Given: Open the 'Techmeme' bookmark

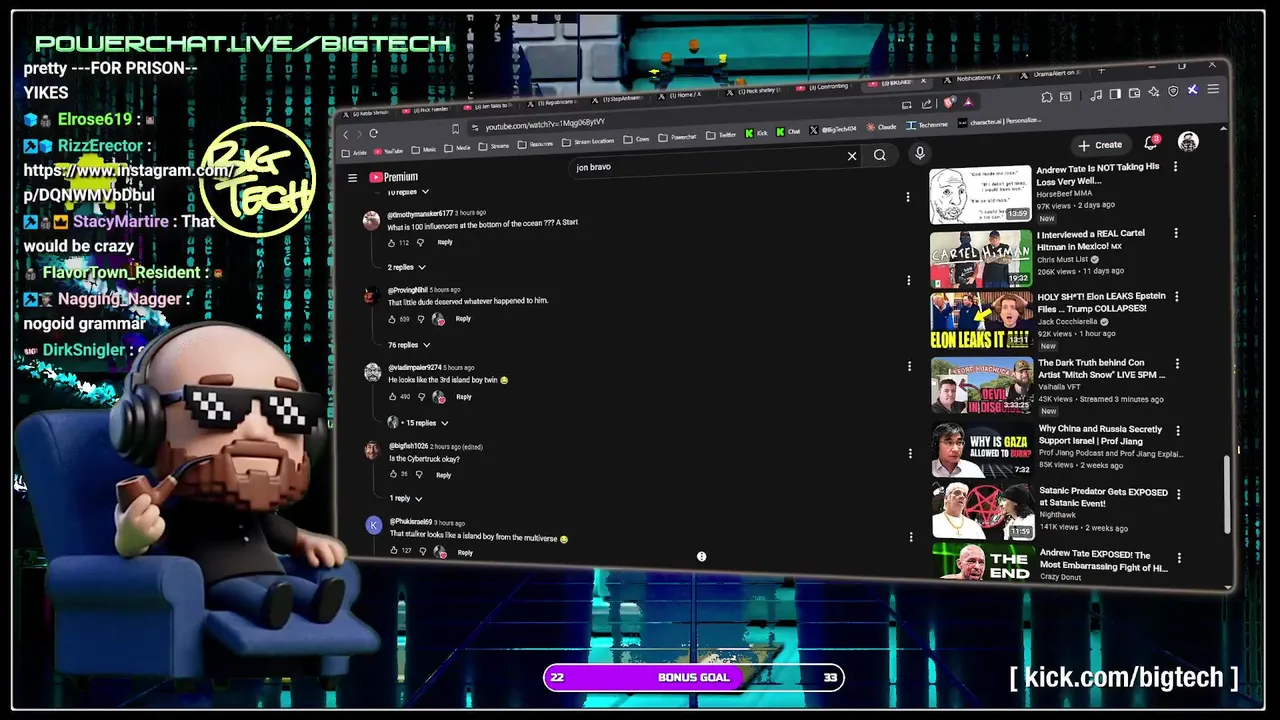Looking at the screenshot, I should [x=927, y=126].
